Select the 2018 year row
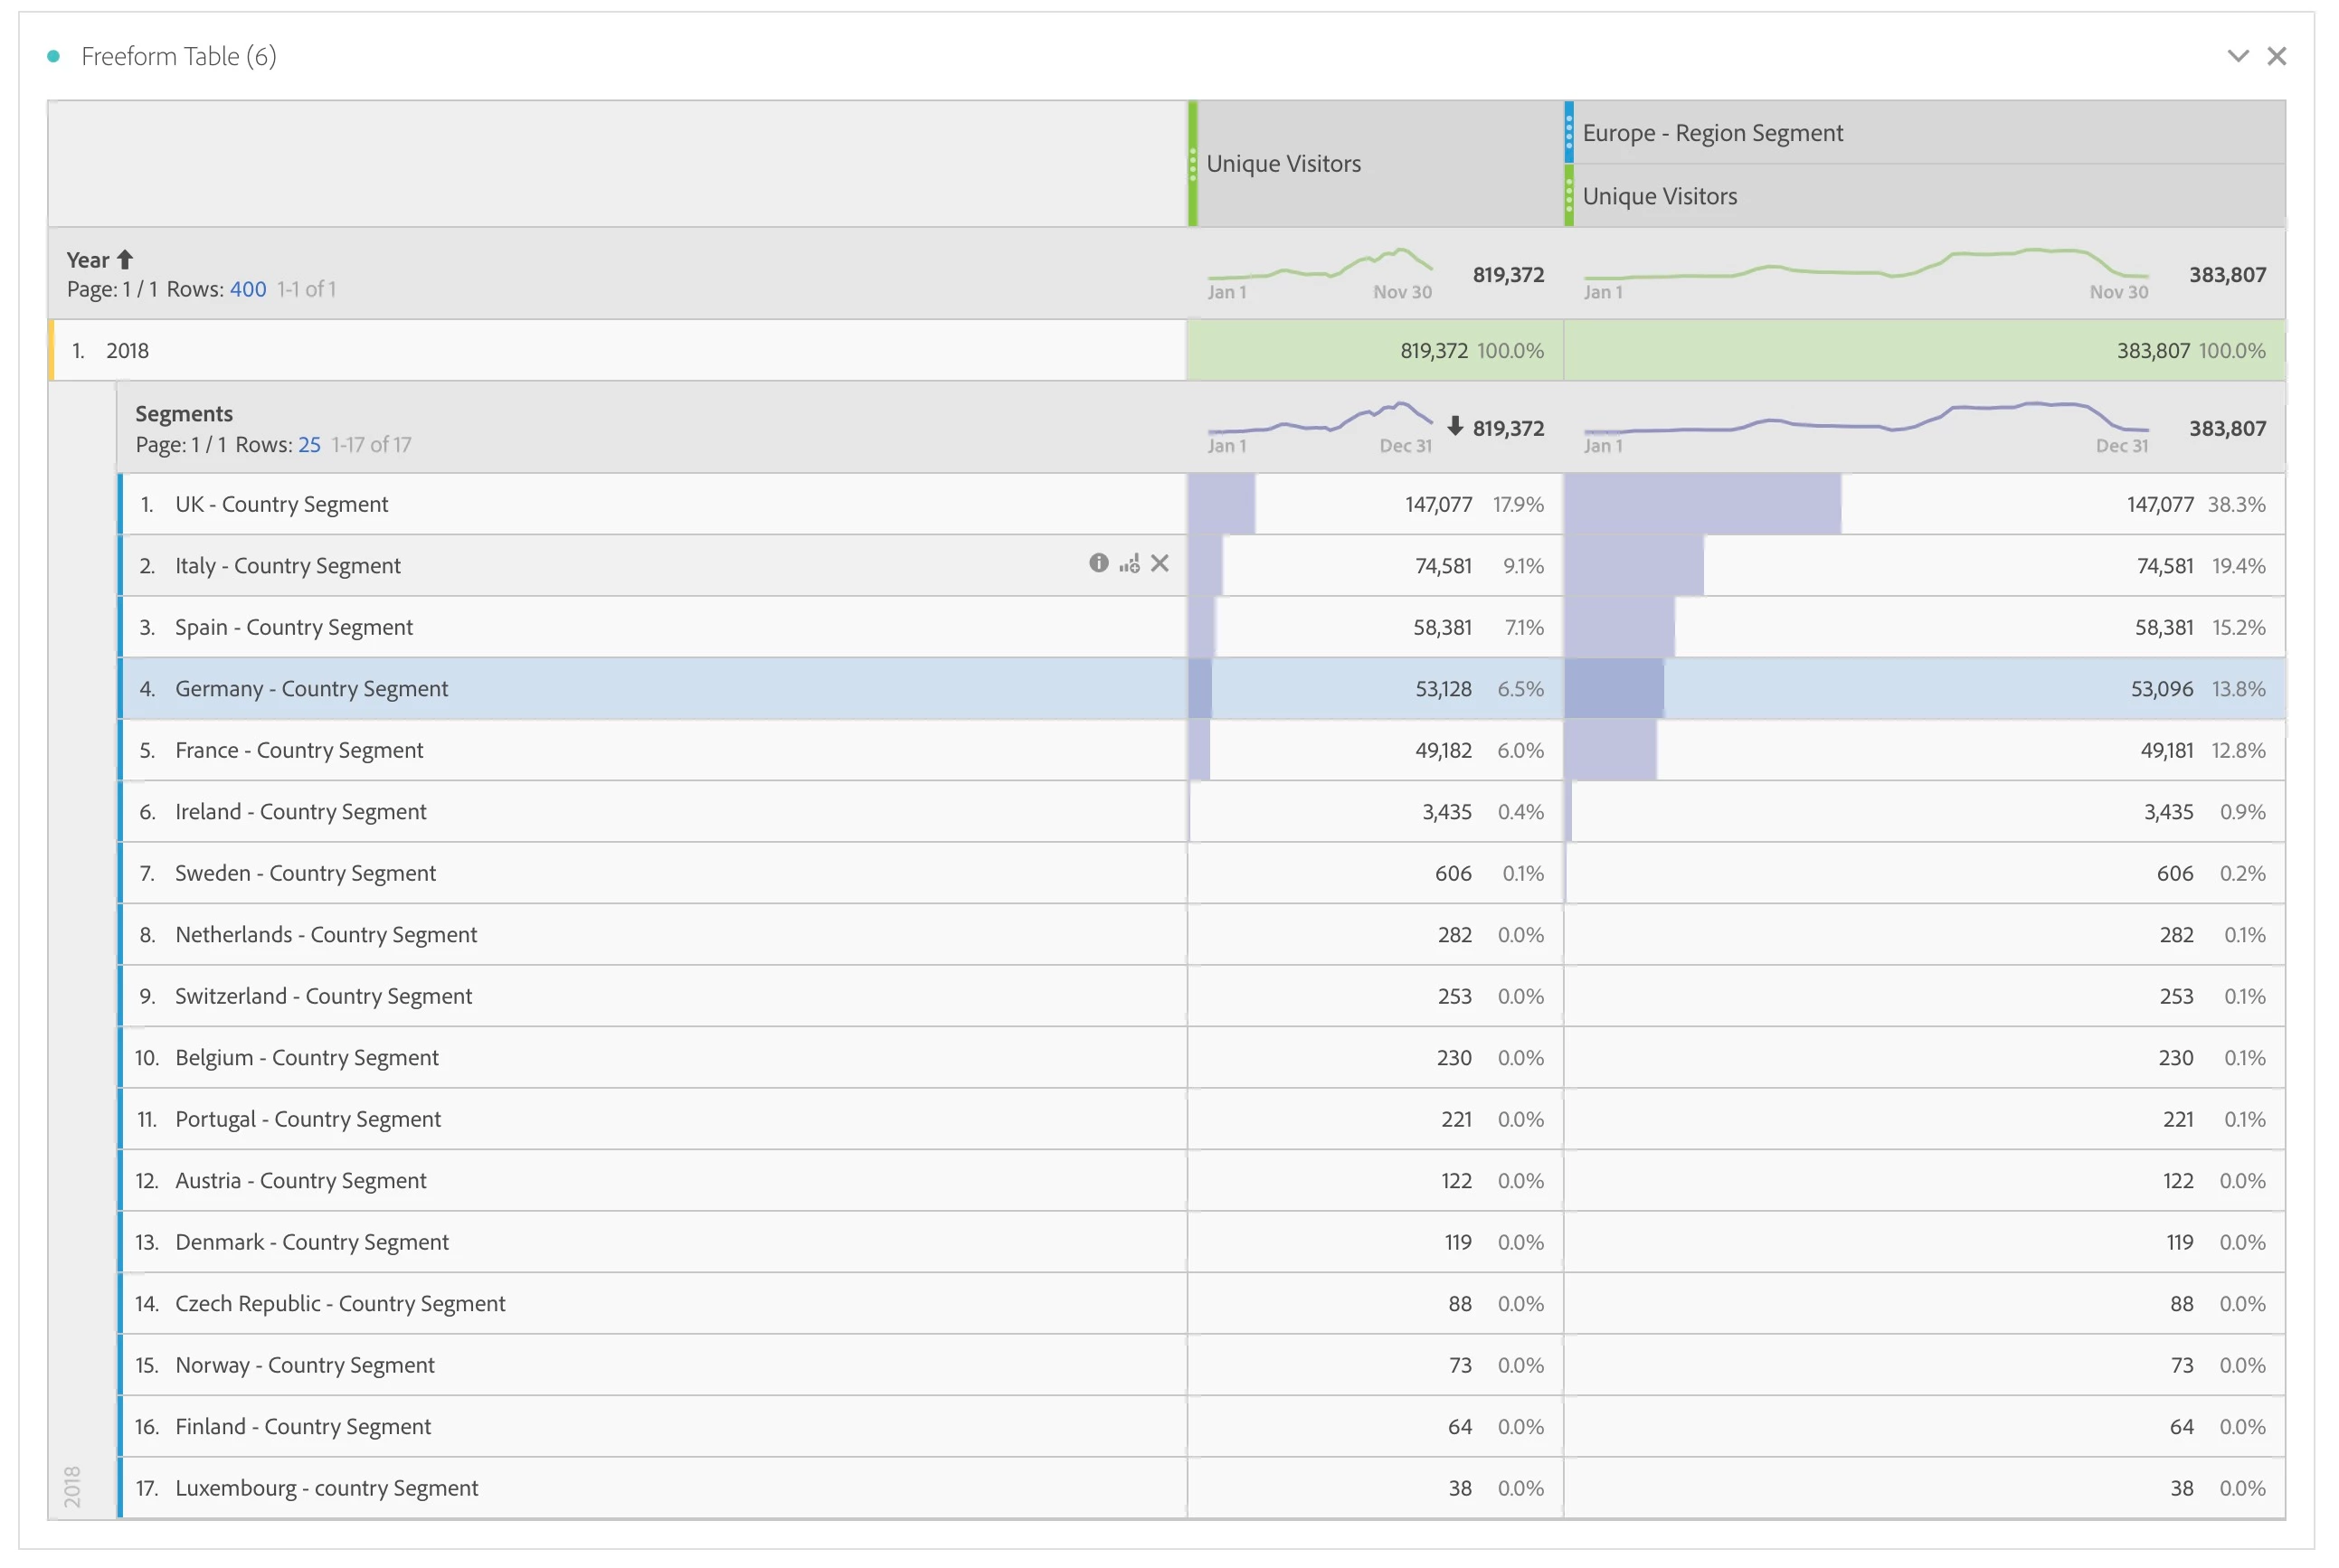The image size is (2339, 1568). coord(127,350)
